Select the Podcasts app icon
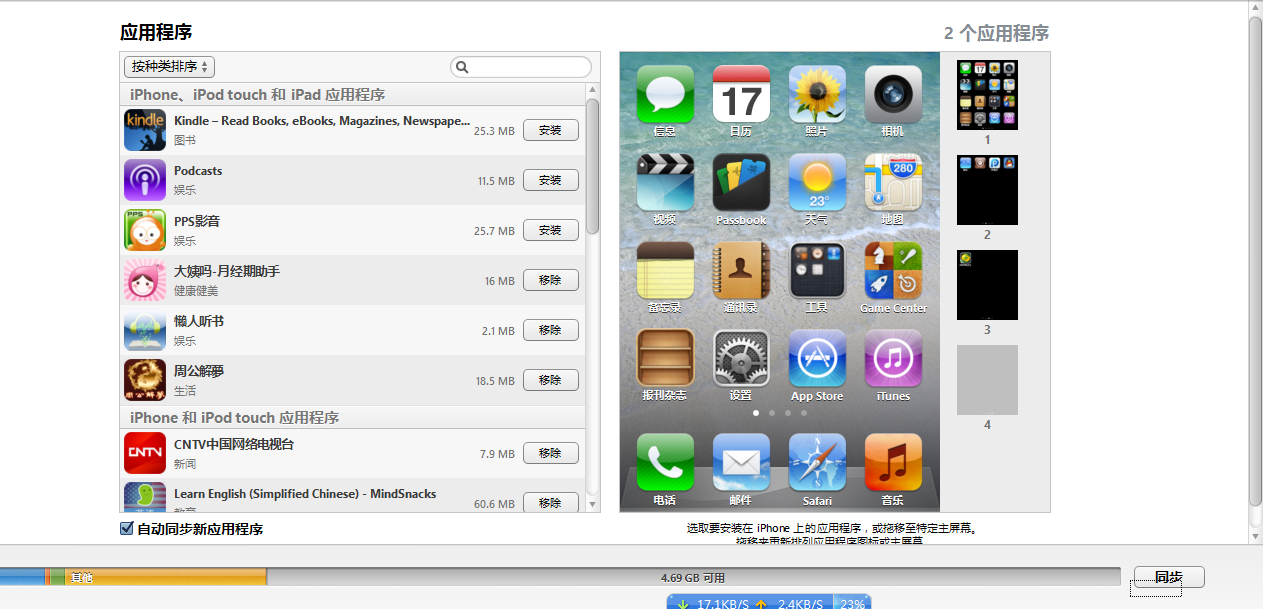The width and height of the screenshot is (1263, 609). tap(145, 180)
